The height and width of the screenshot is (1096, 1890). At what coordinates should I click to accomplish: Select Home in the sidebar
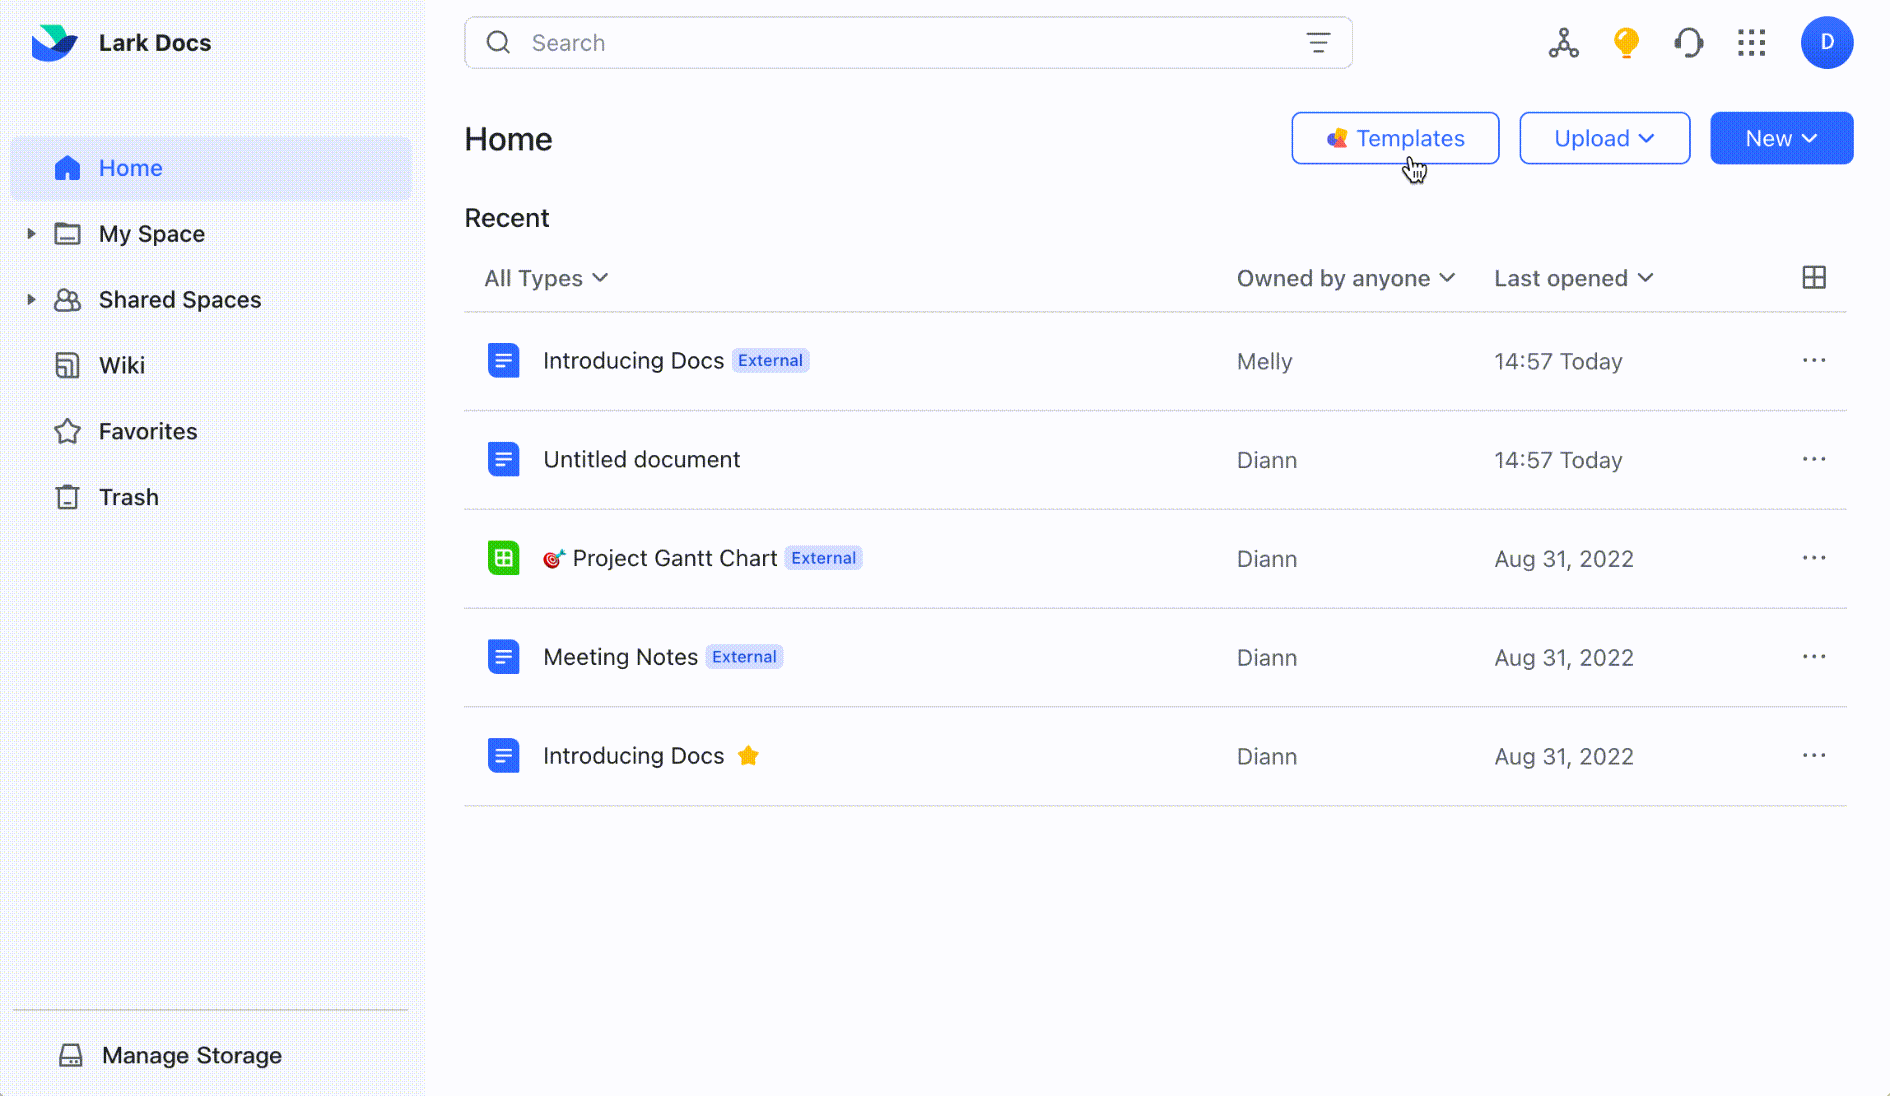pyautogui.click(x=130, y=168)
